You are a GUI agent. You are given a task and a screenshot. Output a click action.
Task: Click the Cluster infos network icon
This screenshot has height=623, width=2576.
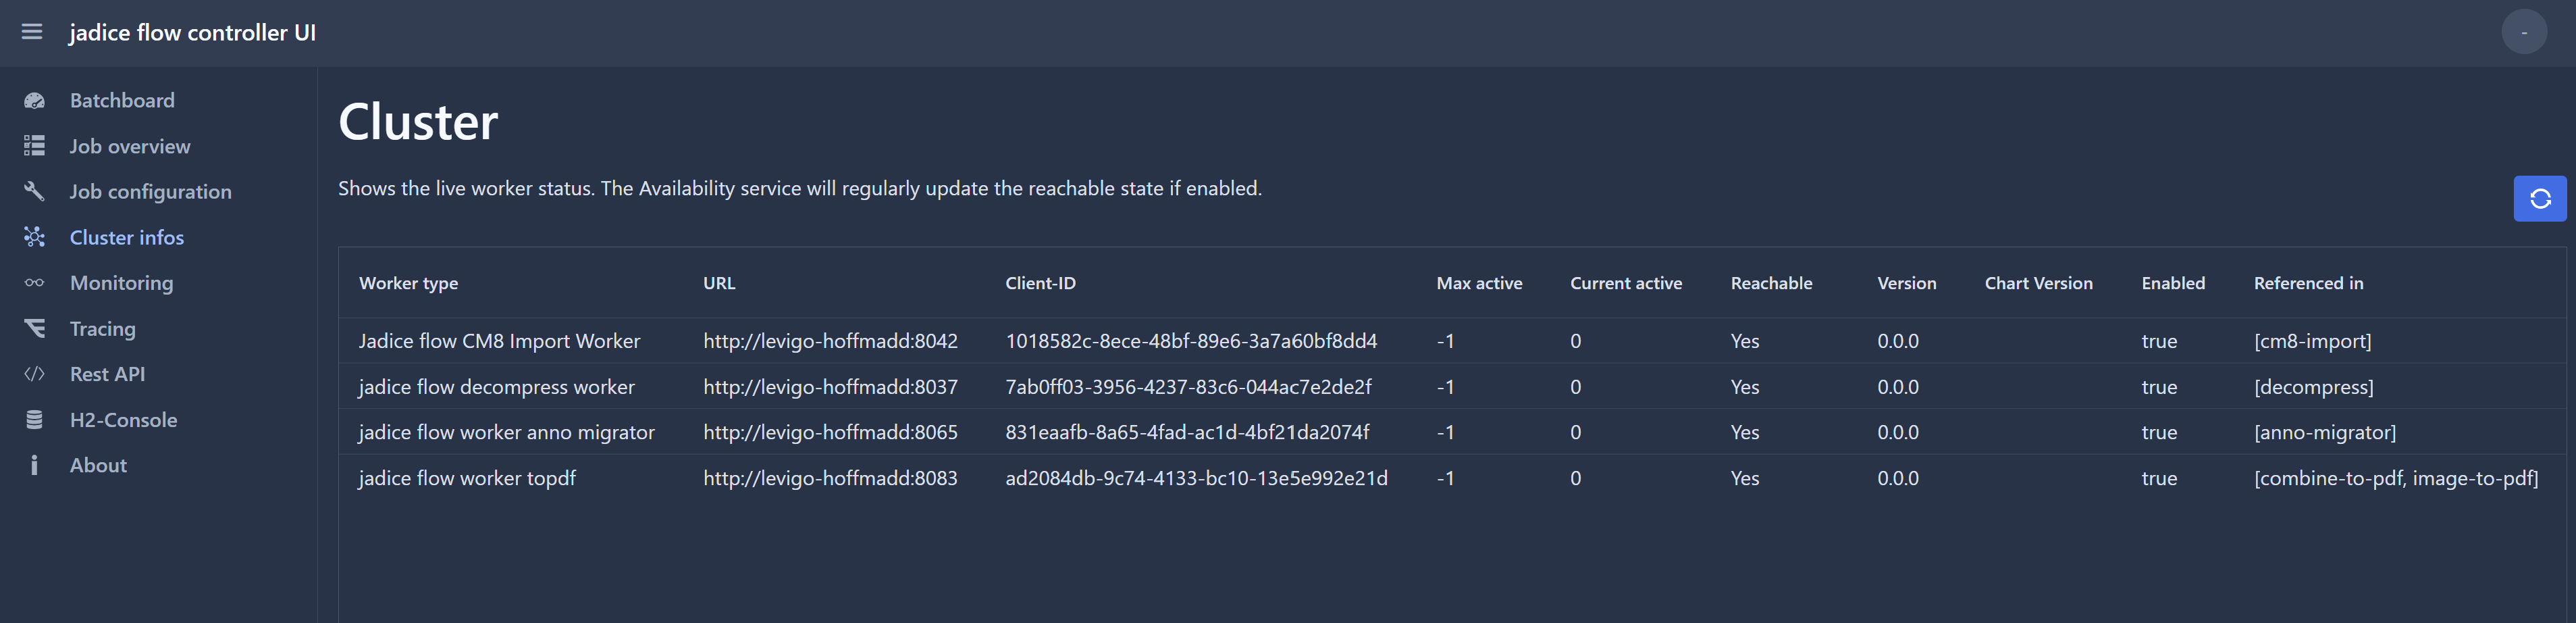tap(34, 237)
